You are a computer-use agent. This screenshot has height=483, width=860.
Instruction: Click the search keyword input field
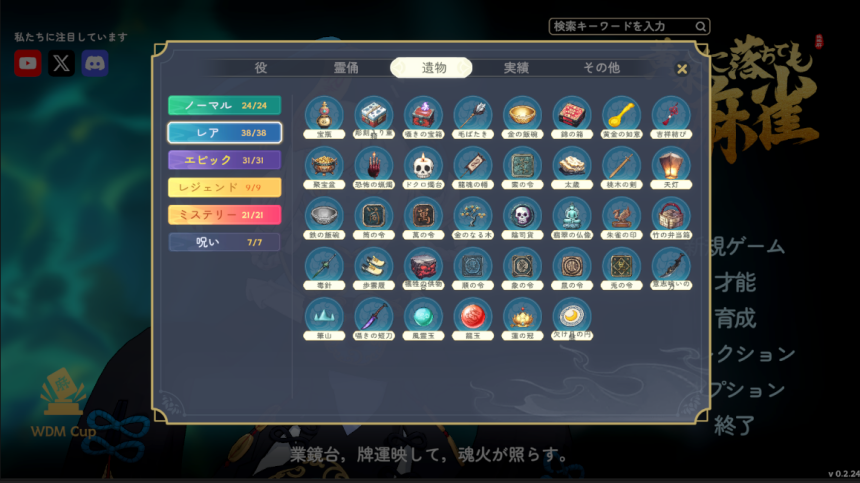(629, 26)
